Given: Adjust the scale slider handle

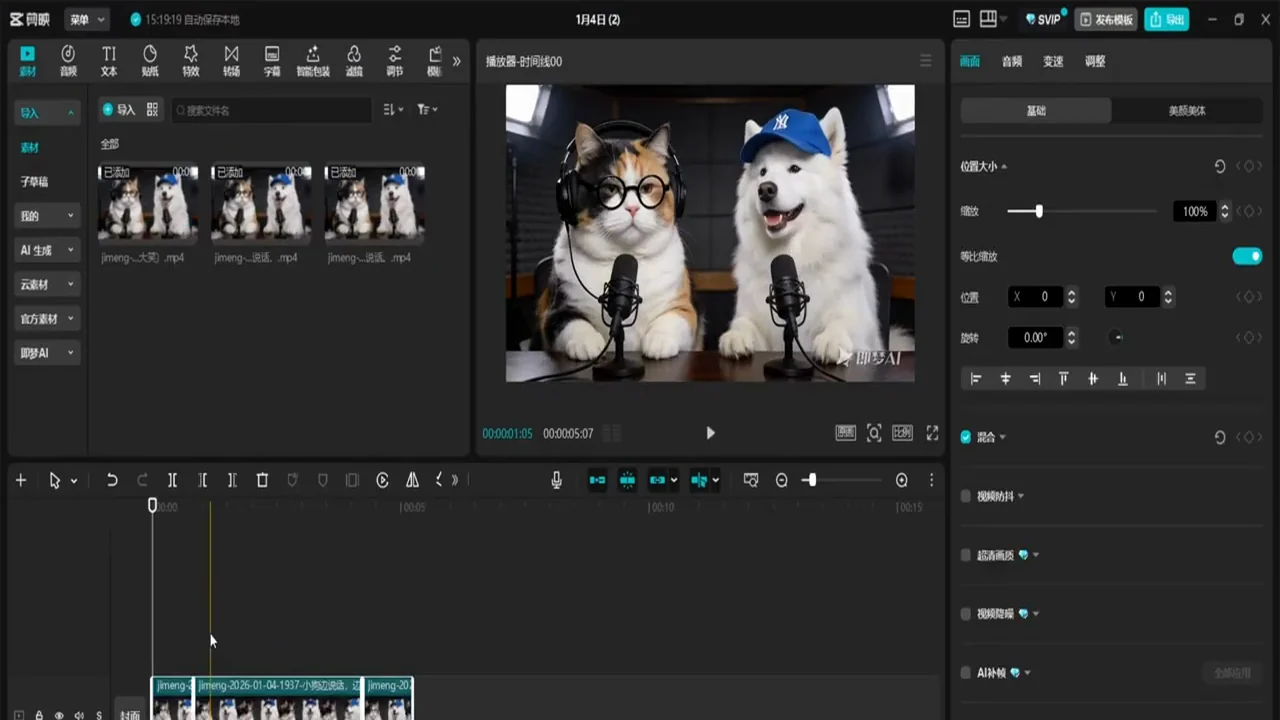Looking at the screenshot, I should pos(1039,211).
